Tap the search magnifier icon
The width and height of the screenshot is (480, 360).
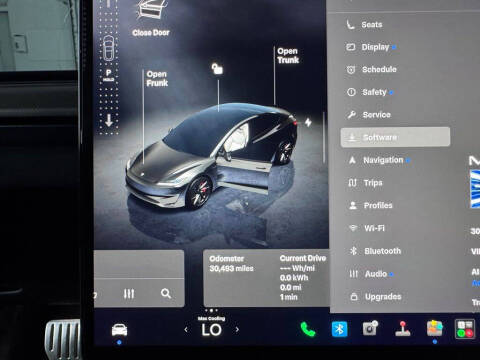[x=166, y=293]
